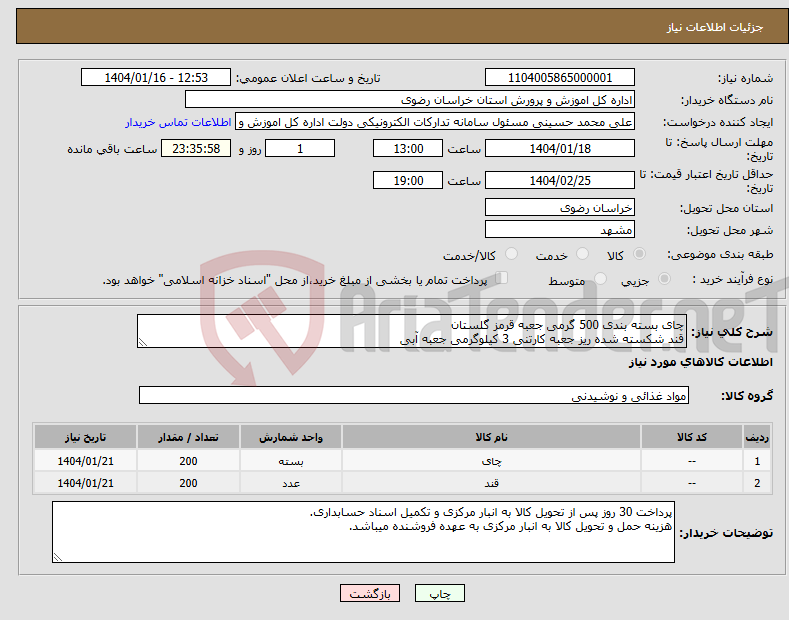Click the delivery province field خراسان رضوی

pyautogui.click(x=560, y=207)
